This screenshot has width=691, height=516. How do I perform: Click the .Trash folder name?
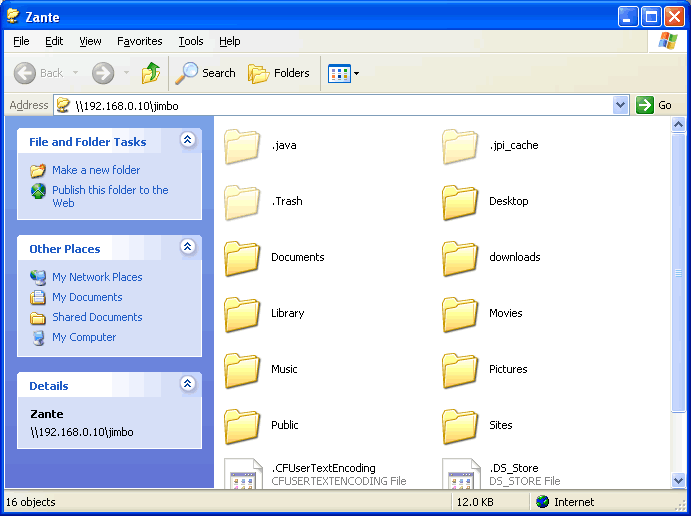point(287,201)
